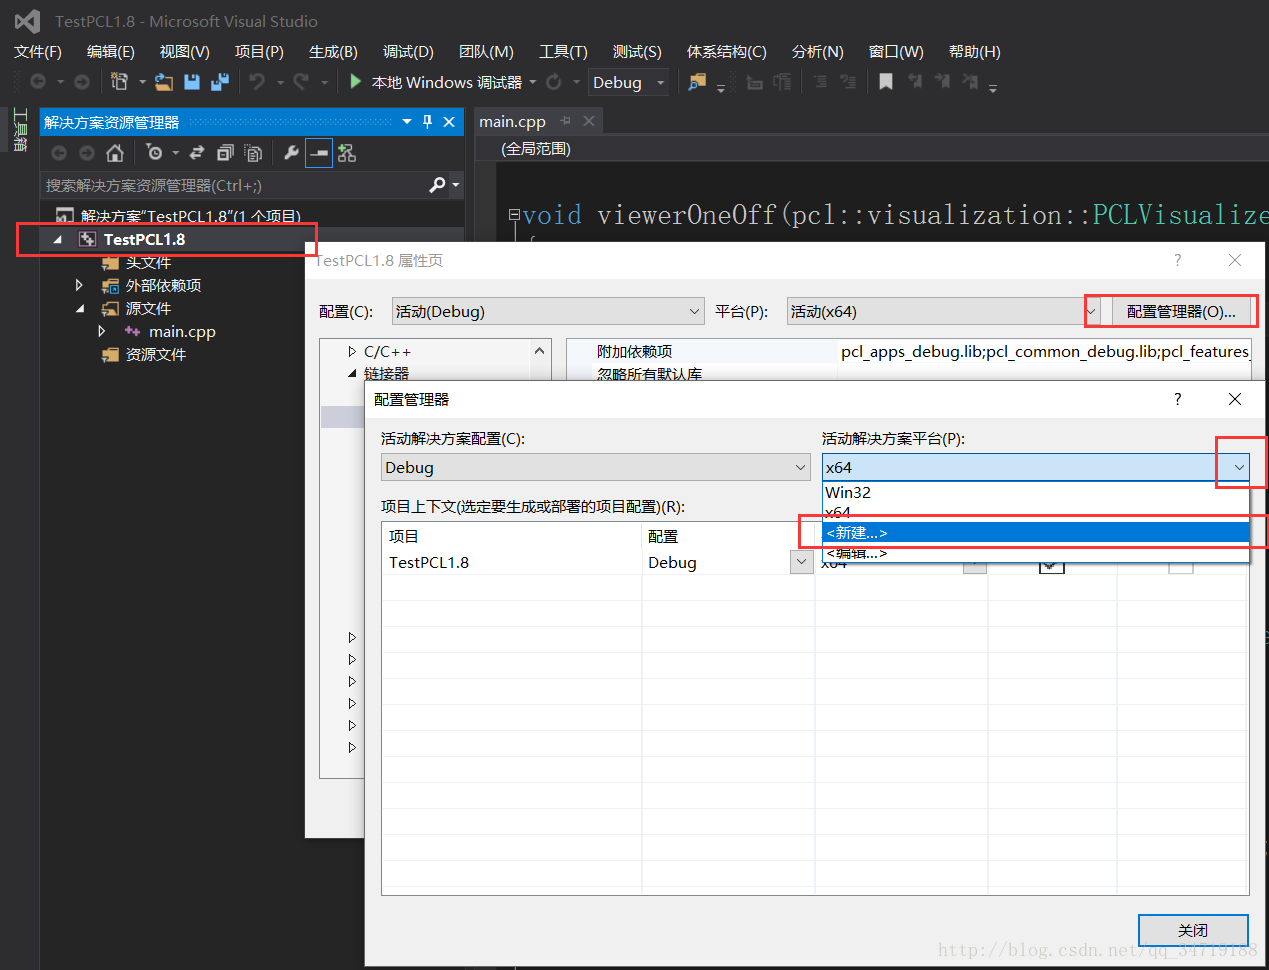Select <新建...> in platform list
Viewport: 1269px width, 970px height.
pos(1036,533)
